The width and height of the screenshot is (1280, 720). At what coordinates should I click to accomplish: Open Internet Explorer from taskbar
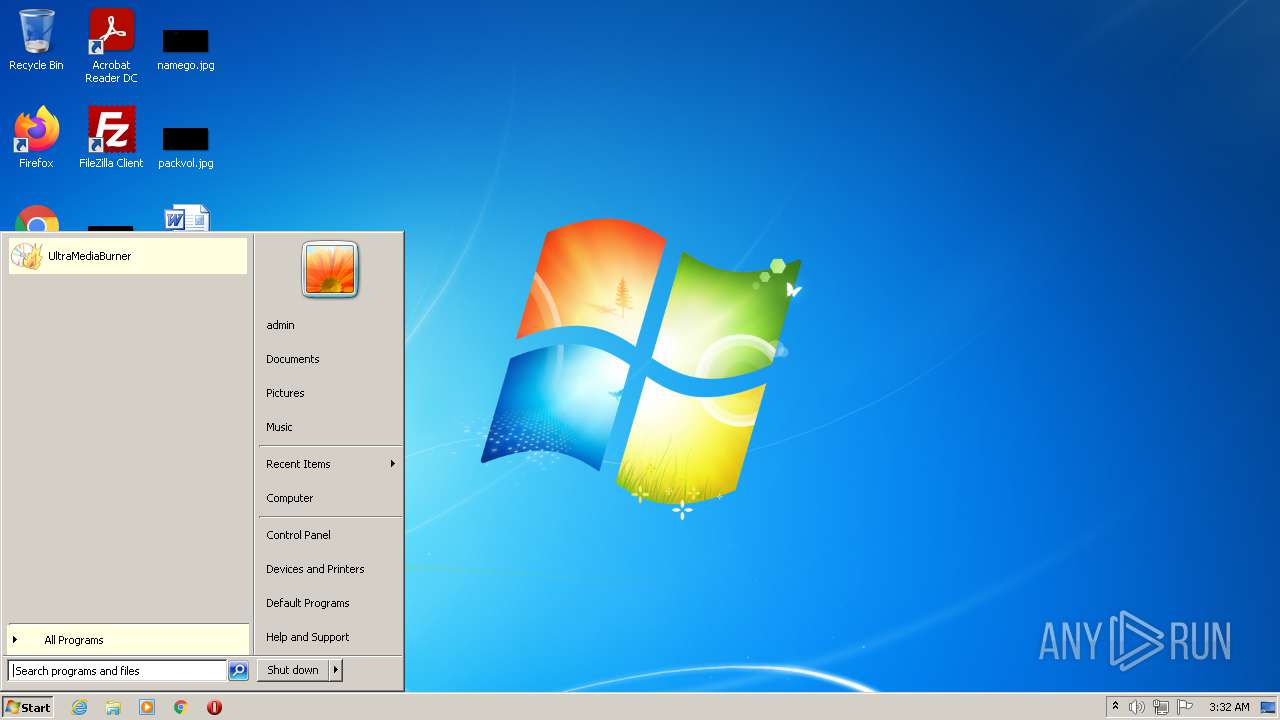click(79, 707)
